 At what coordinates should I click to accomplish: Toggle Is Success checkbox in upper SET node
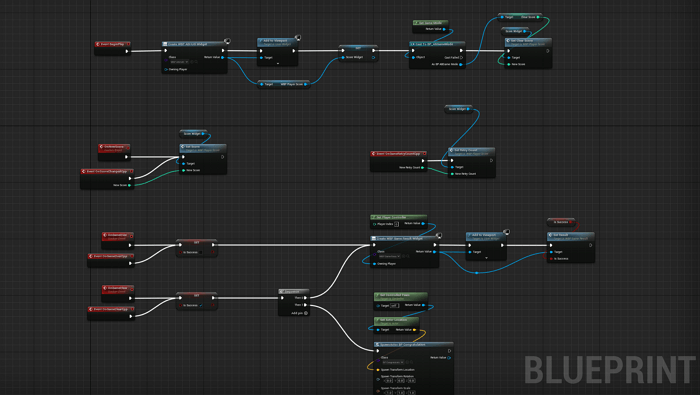[200, 253]
